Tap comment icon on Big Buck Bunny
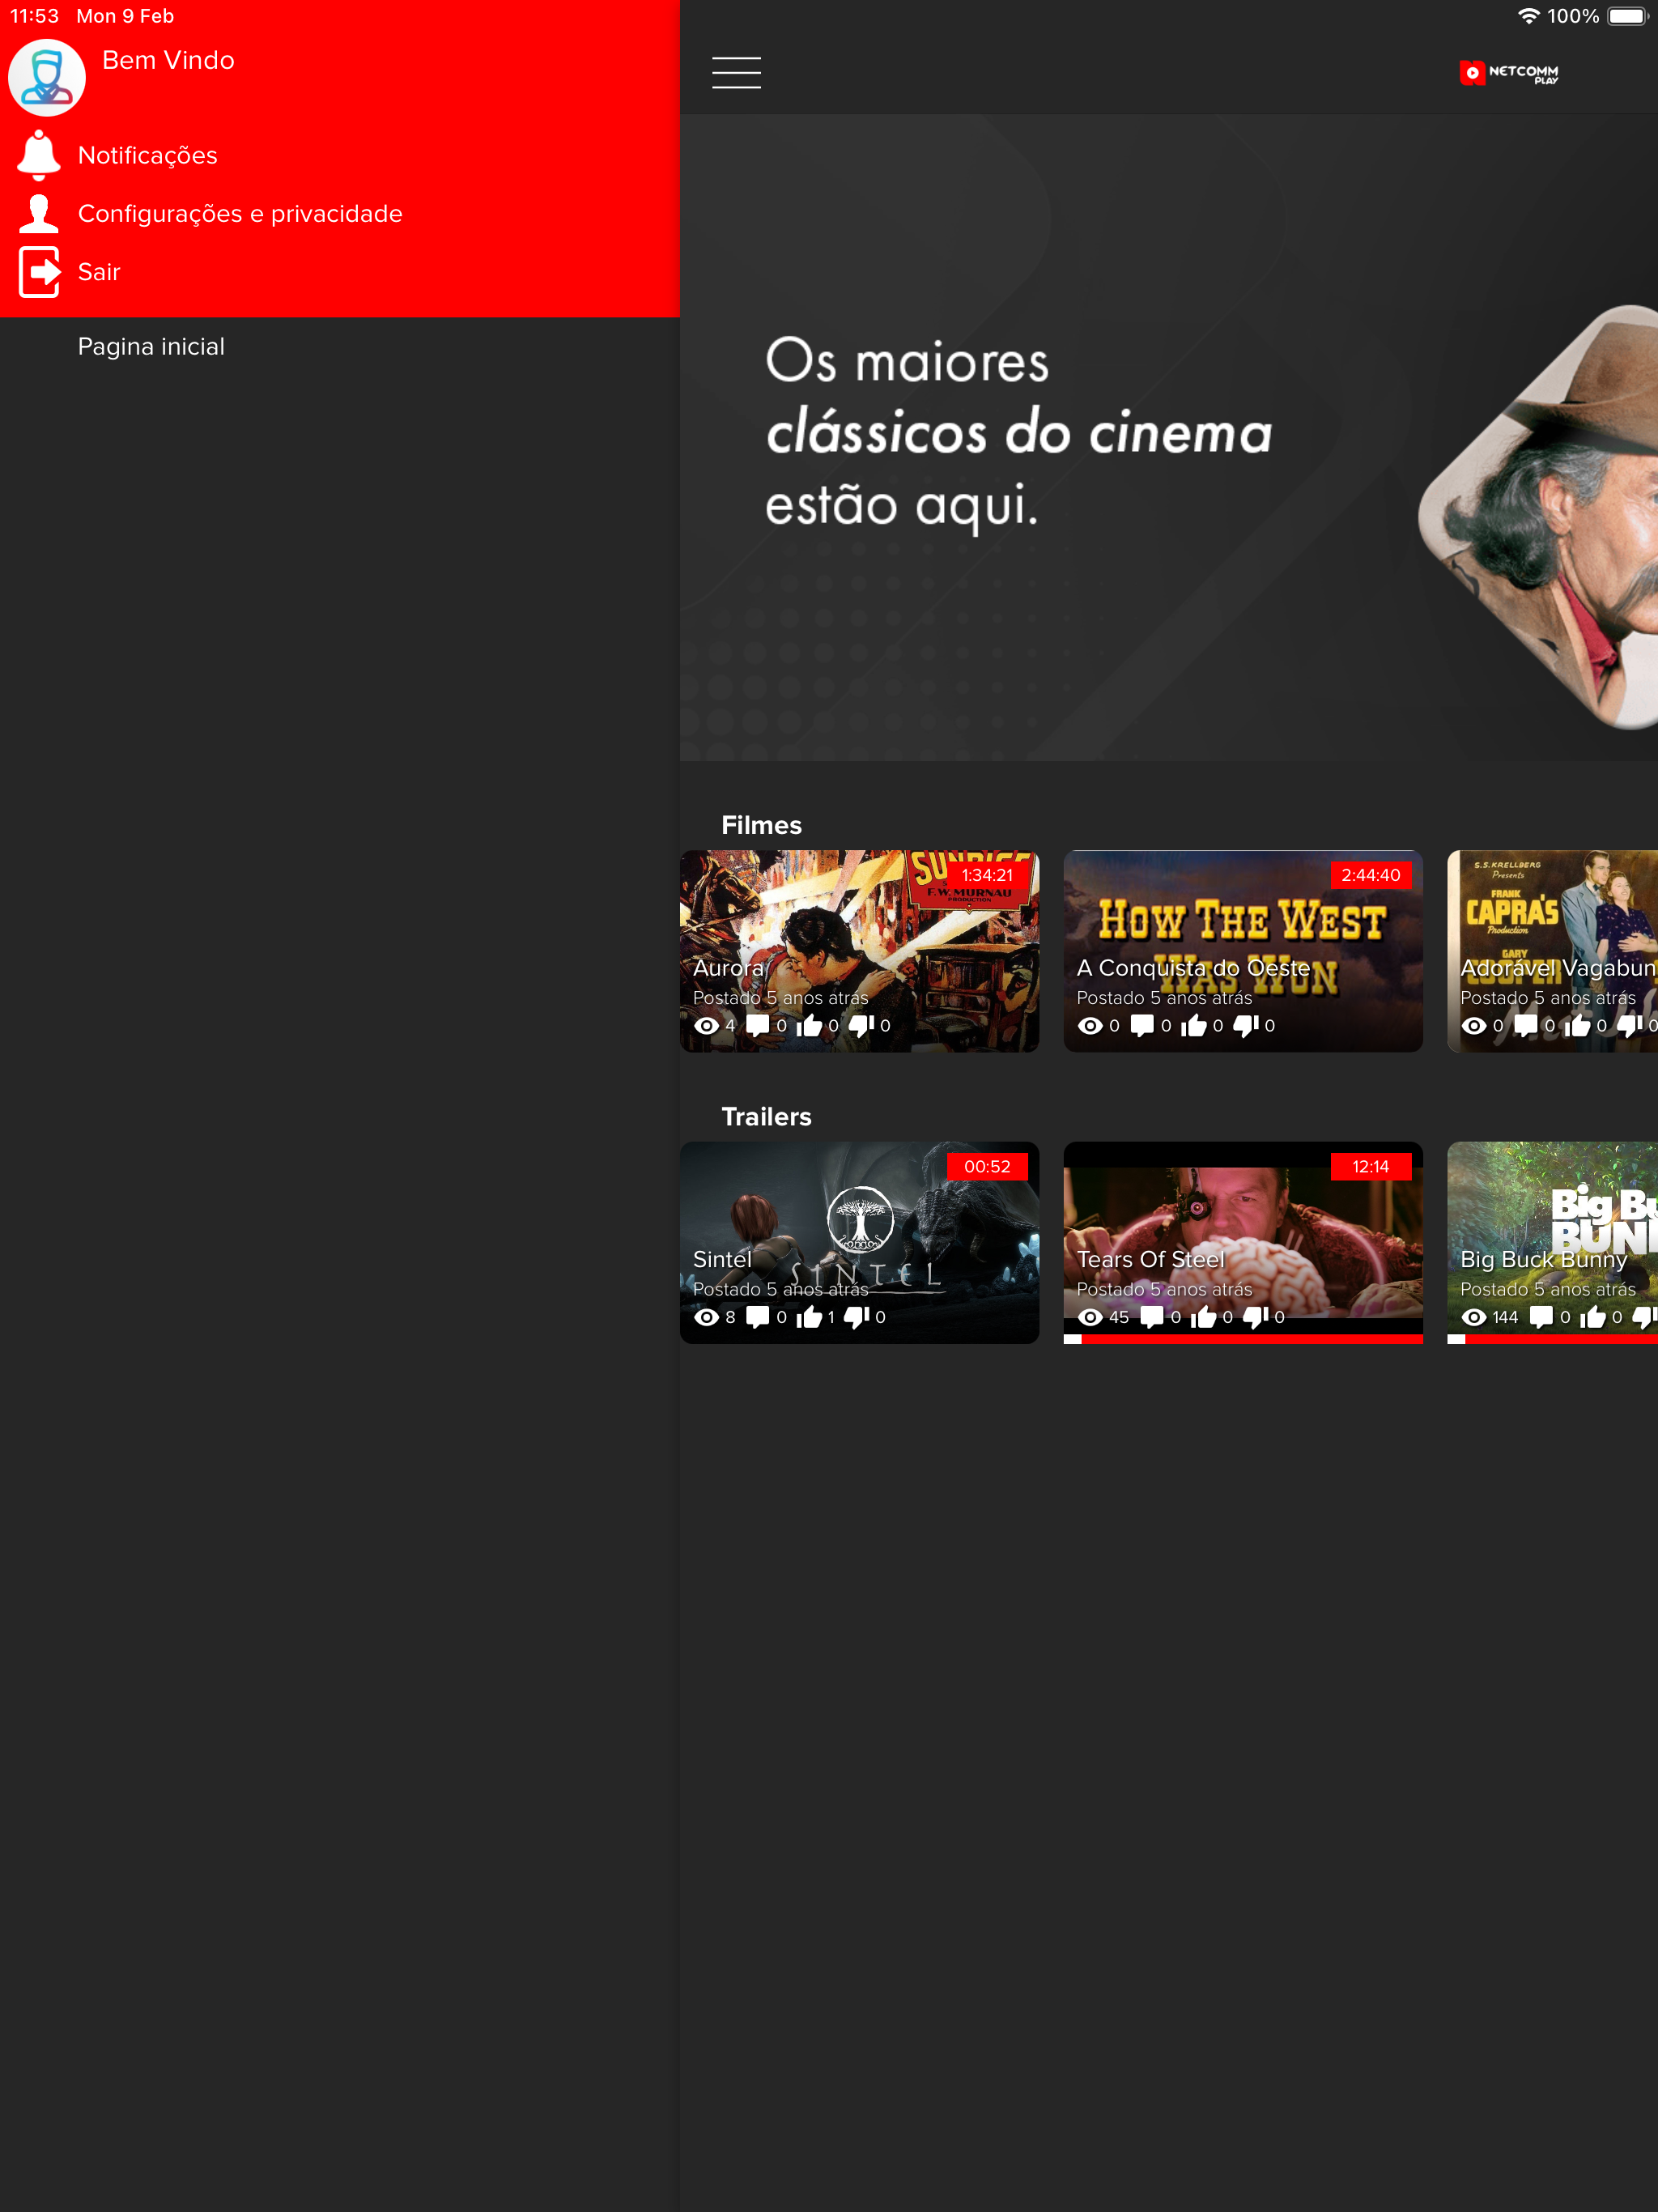 (x=1541, y=1317)
